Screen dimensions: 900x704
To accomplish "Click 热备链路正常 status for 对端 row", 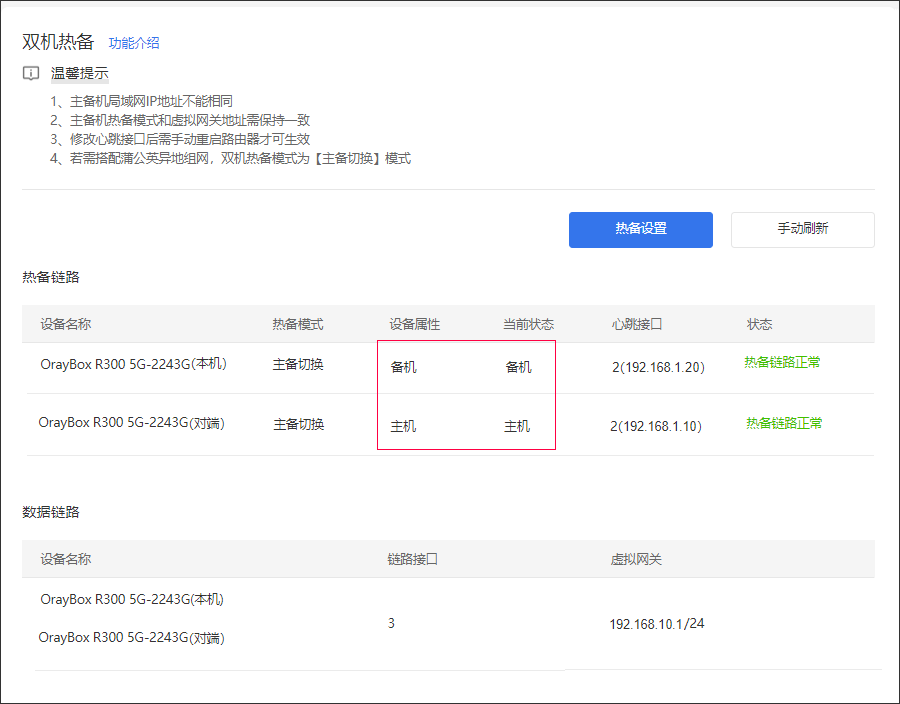I will [x=784, y=423].
